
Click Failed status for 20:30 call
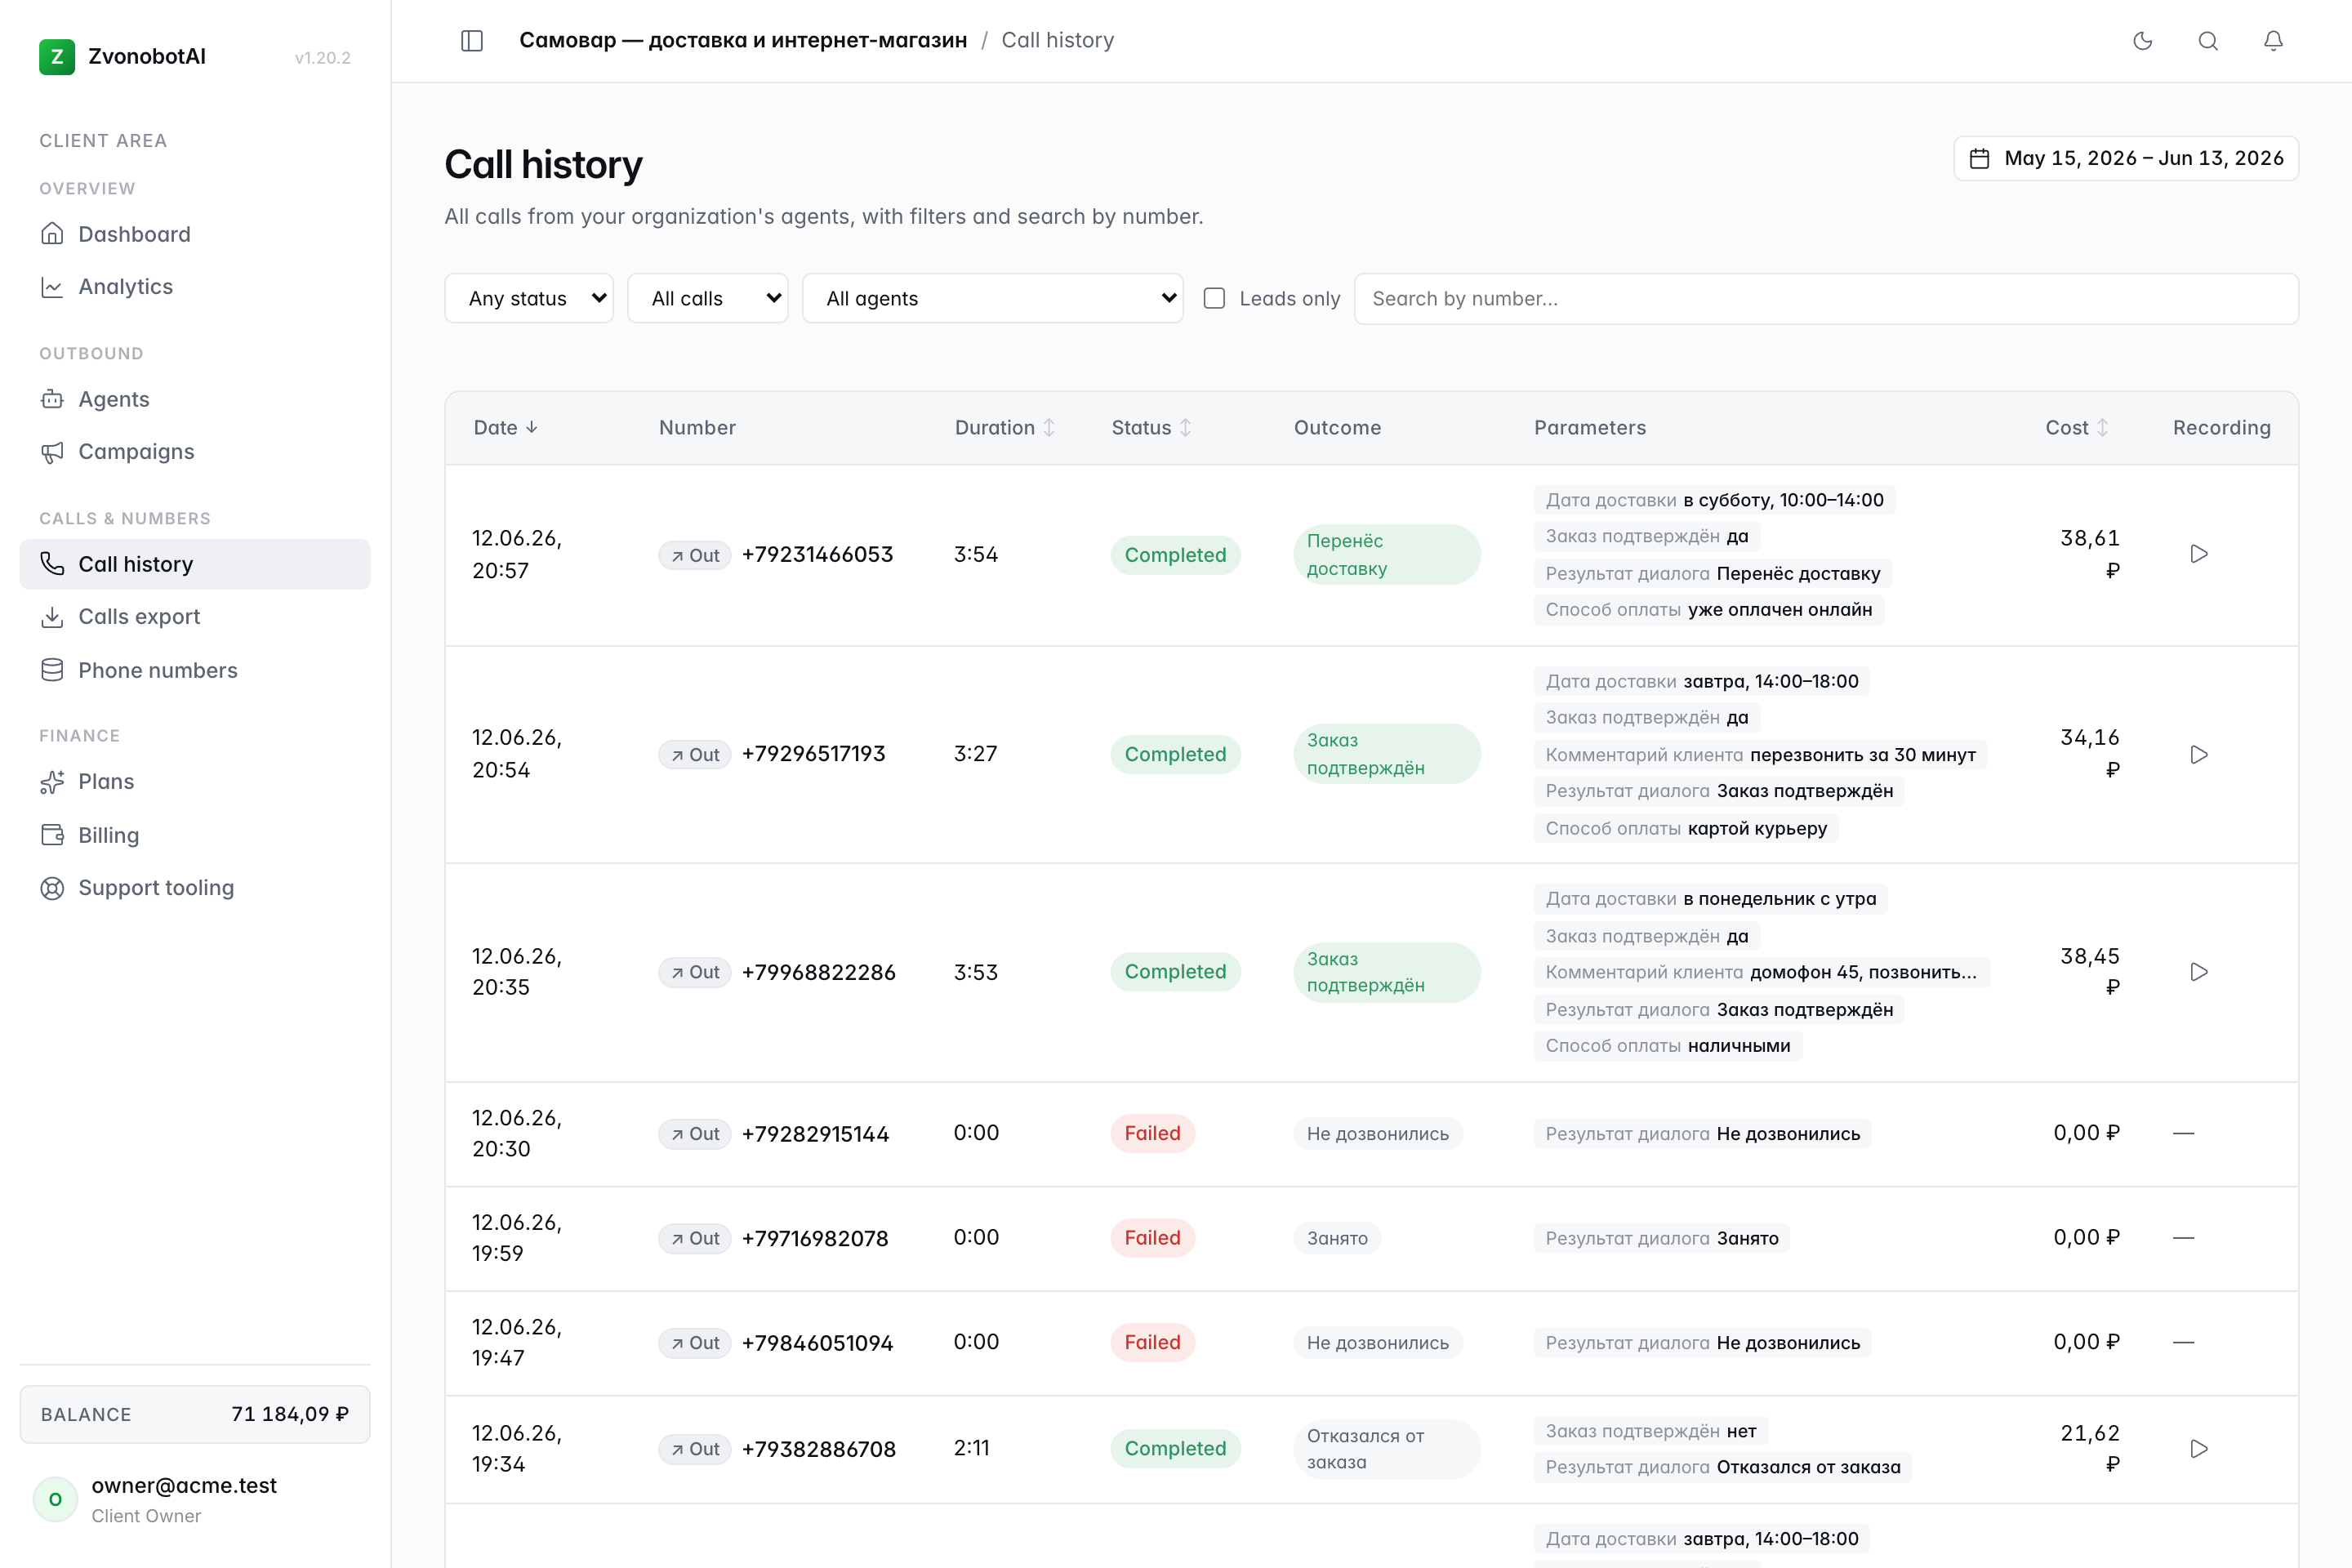1152,1133
